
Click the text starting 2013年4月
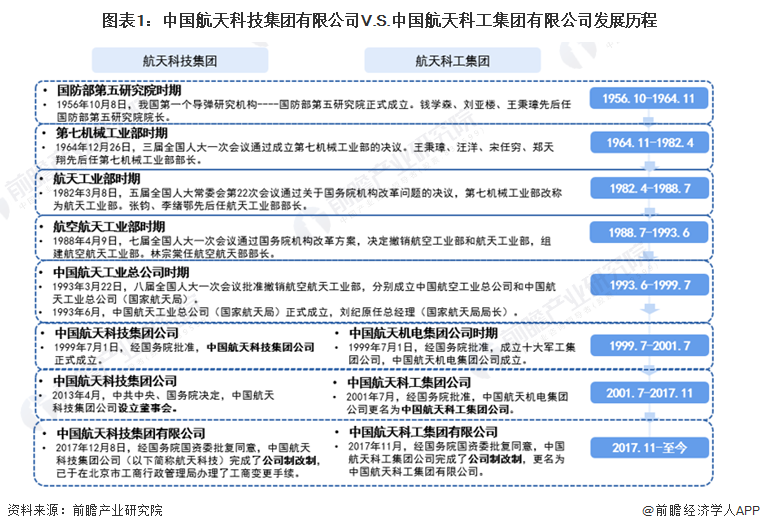[163, 402]
